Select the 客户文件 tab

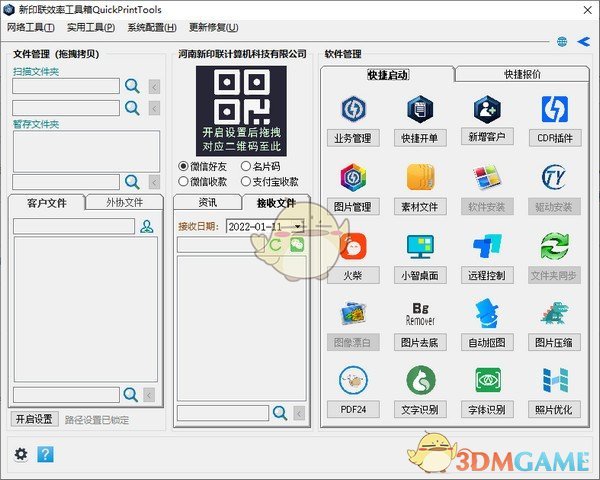click(x=47, y=202)
